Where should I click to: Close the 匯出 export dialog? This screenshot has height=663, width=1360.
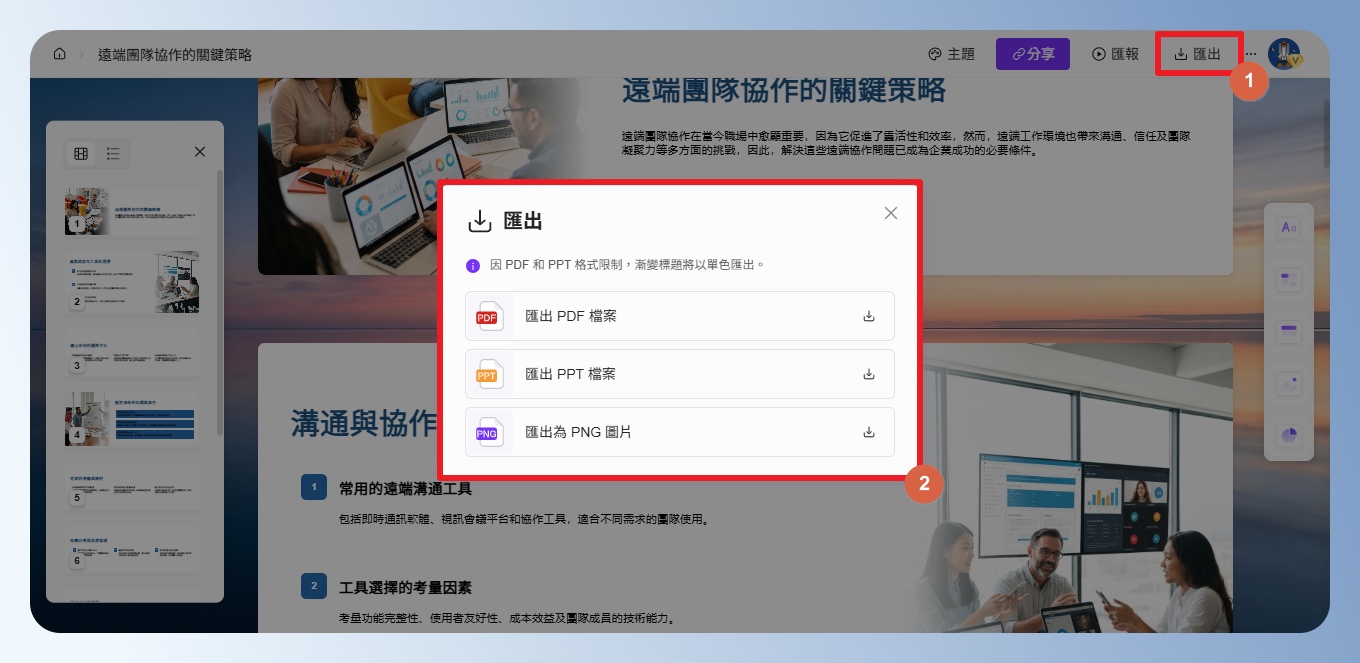click(891, 213)
